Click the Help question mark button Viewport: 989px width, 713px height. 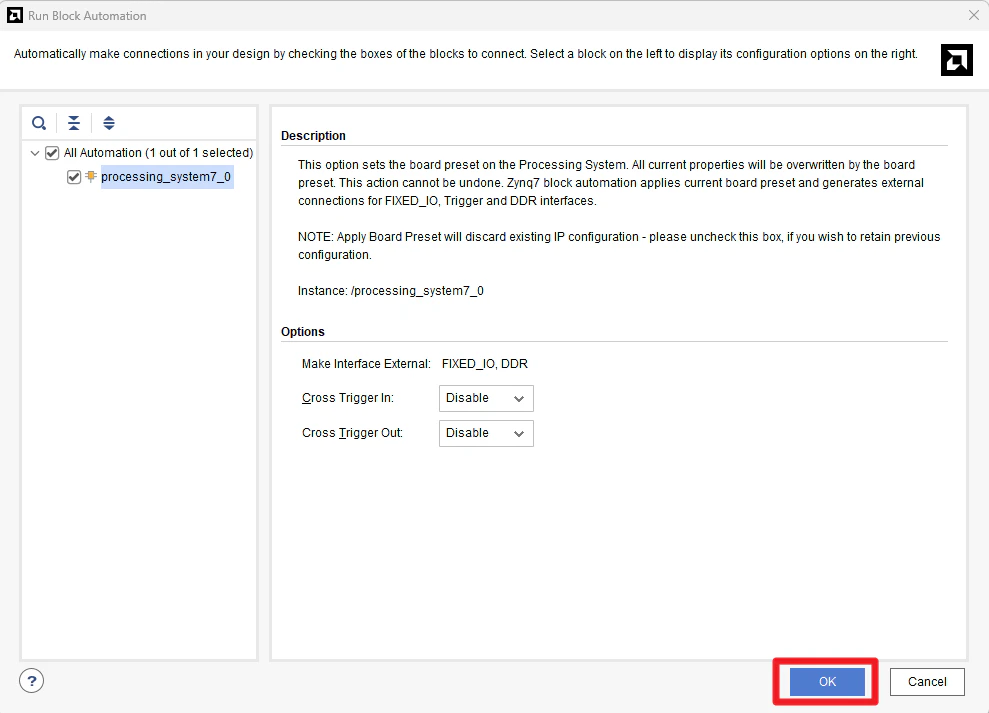pos(32,681)
